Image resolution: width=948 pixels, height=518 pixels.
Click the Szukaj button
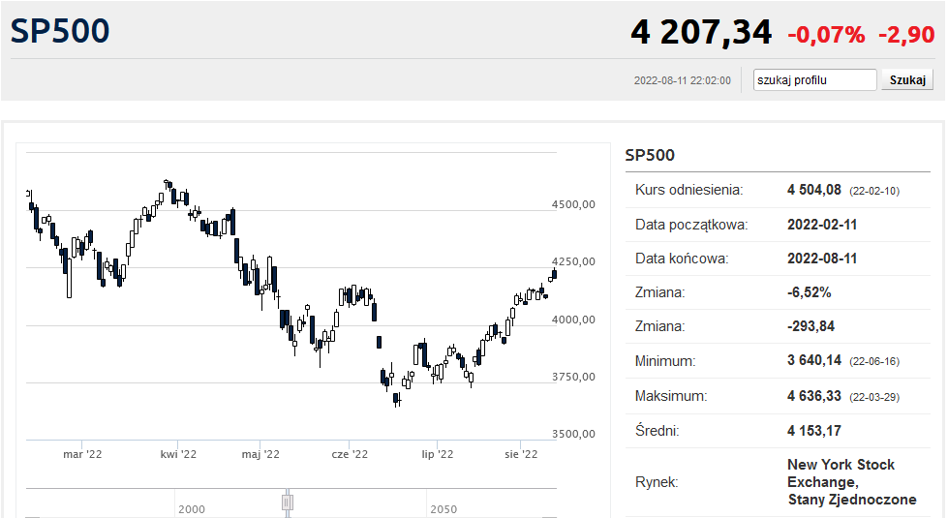tap(907, 80)
